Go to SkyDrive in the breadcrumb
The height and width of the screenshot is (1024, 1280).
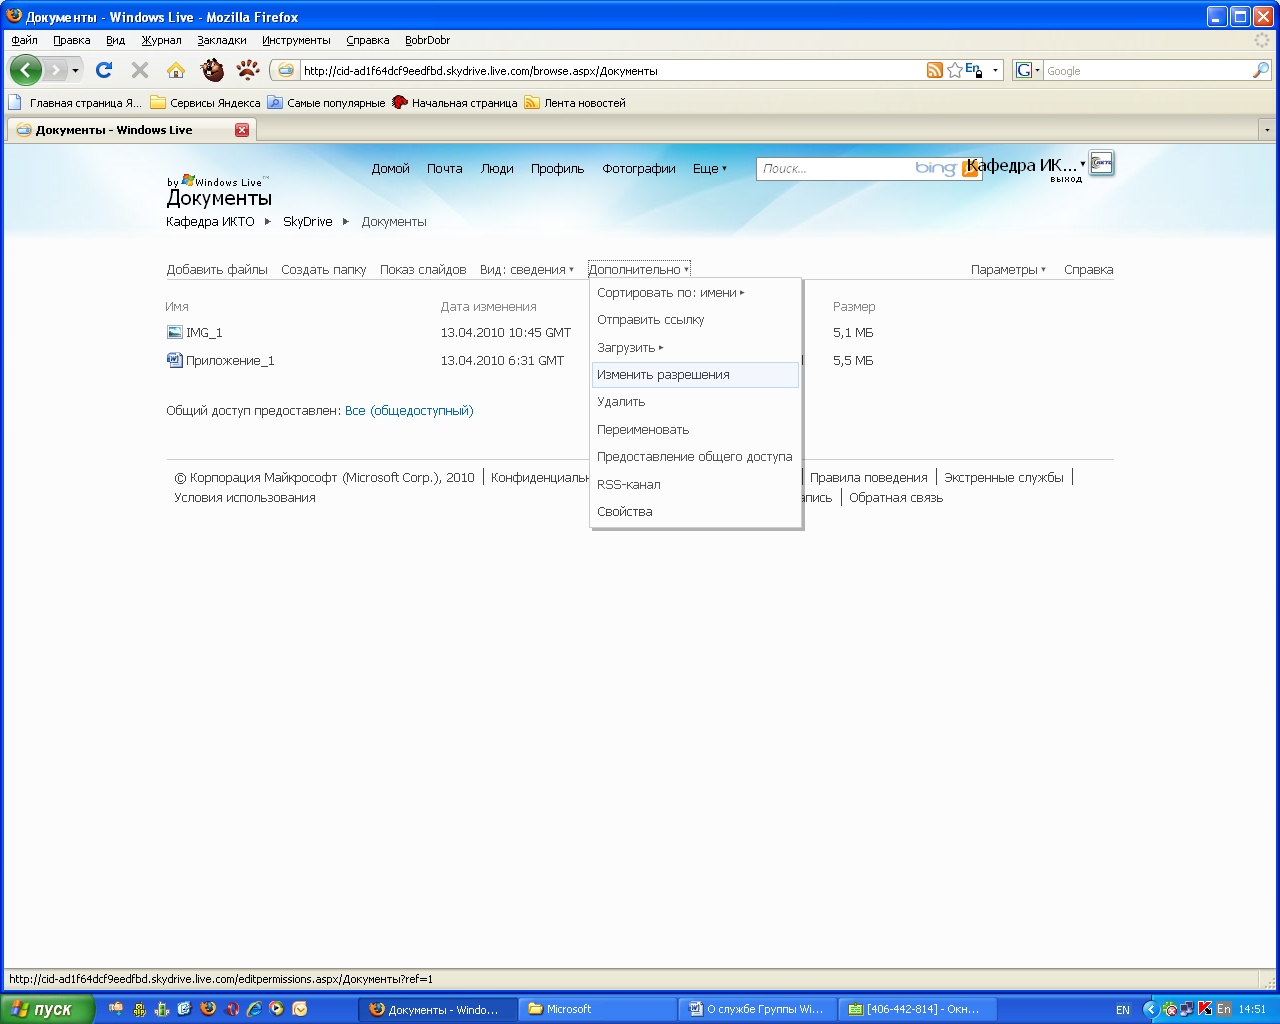coord(308,222)
